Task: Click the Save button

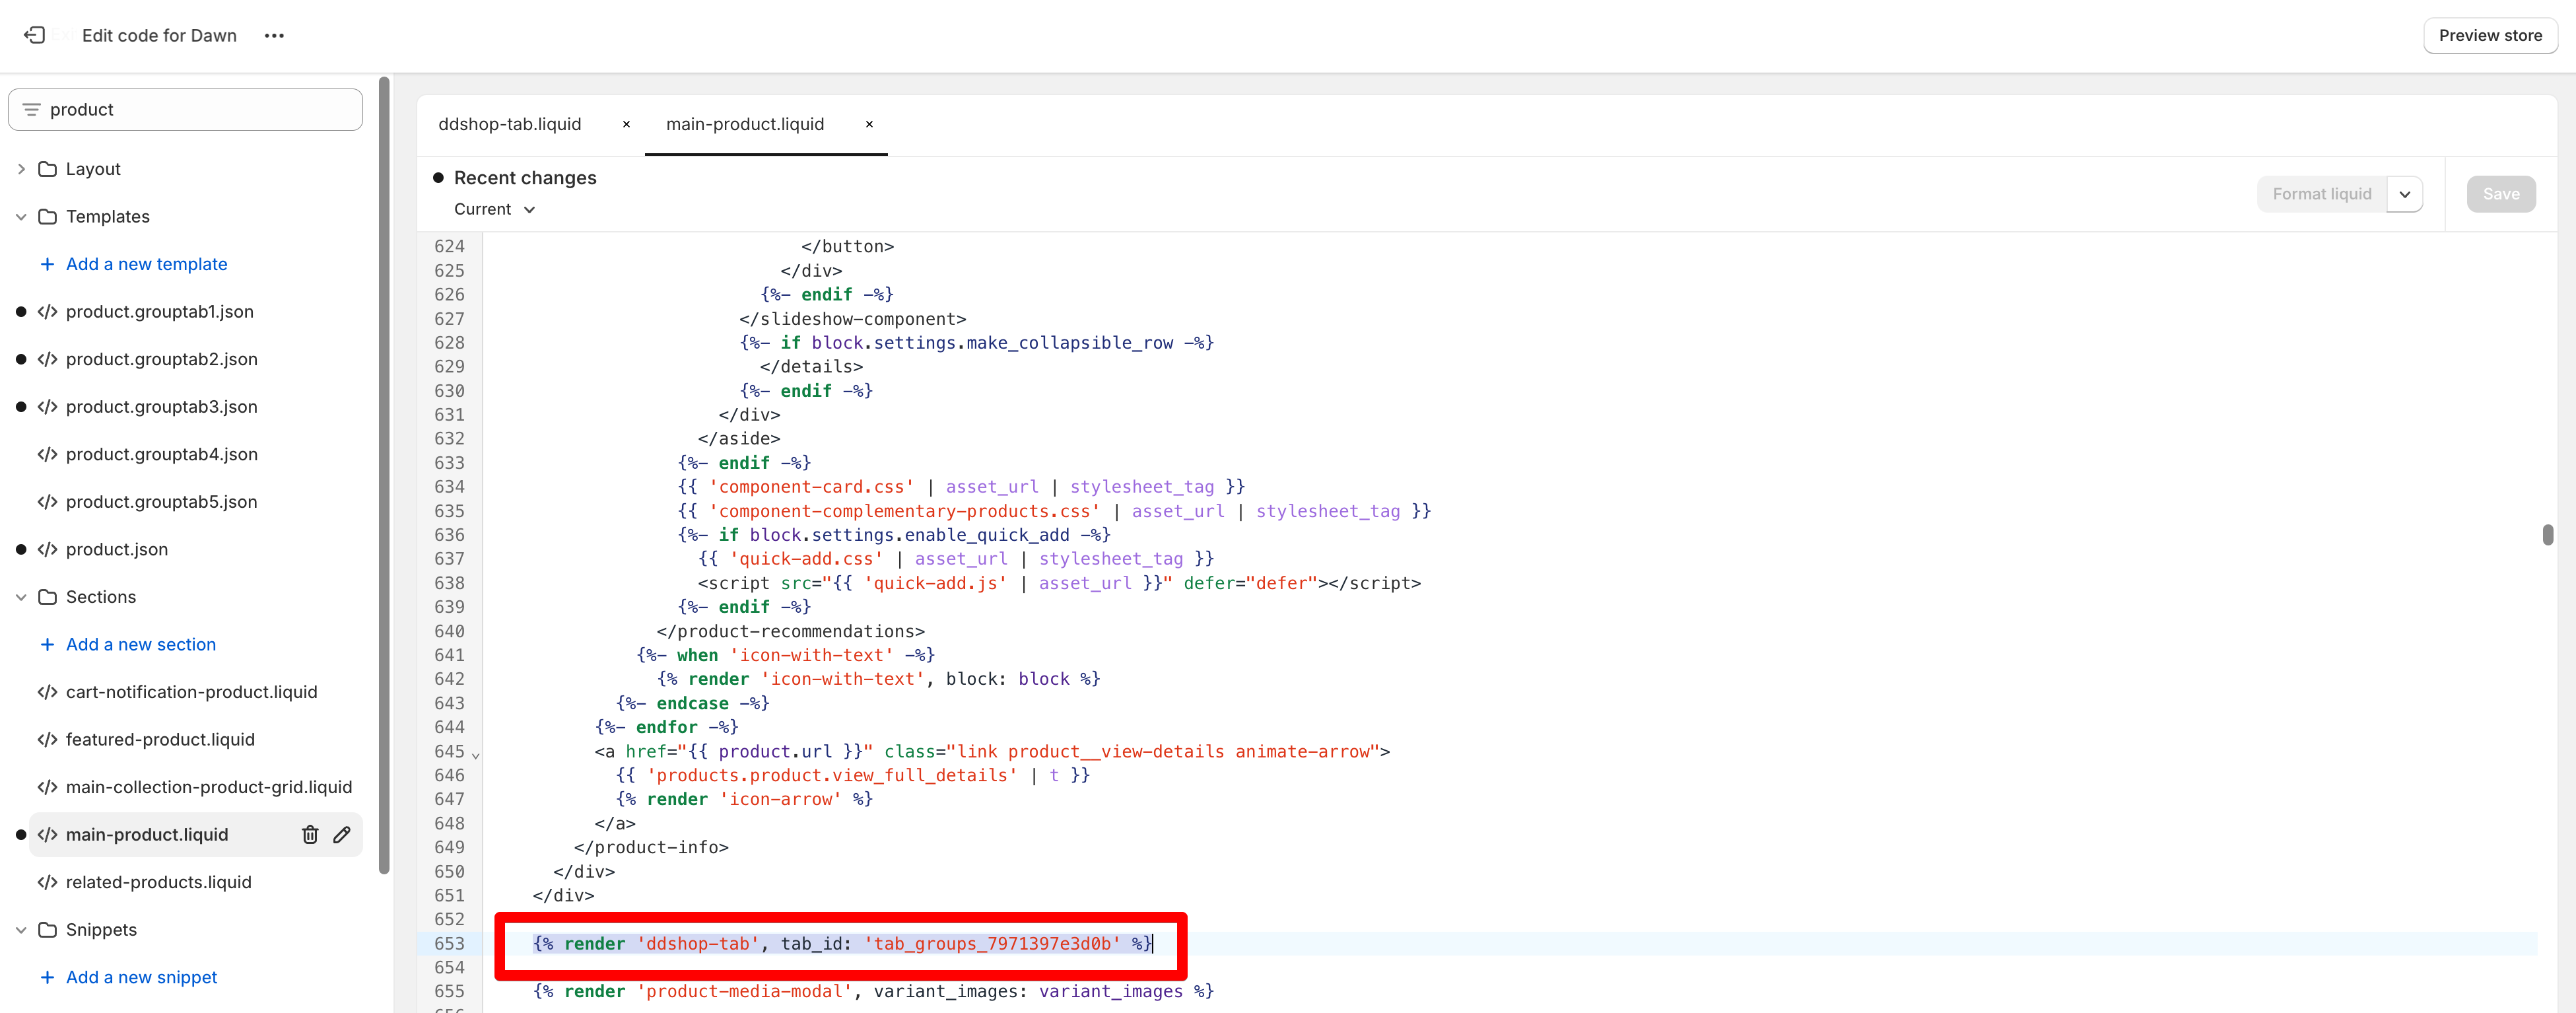Action: click(2501, 194)
